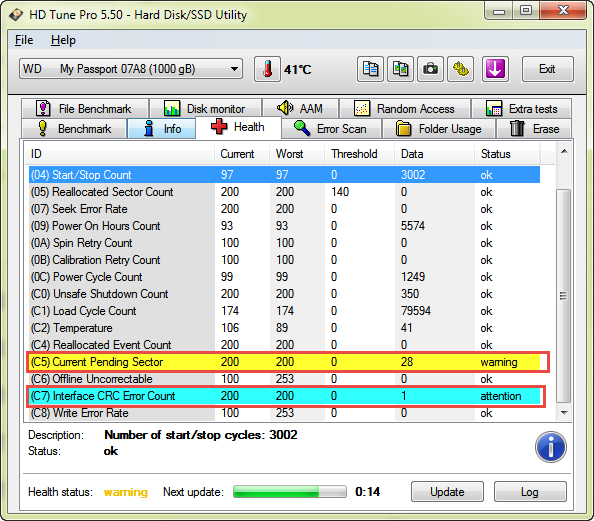Click the 1249 power cycle data value
The height and width of the screenshot is (521, 594).
(x=413, y=277)
